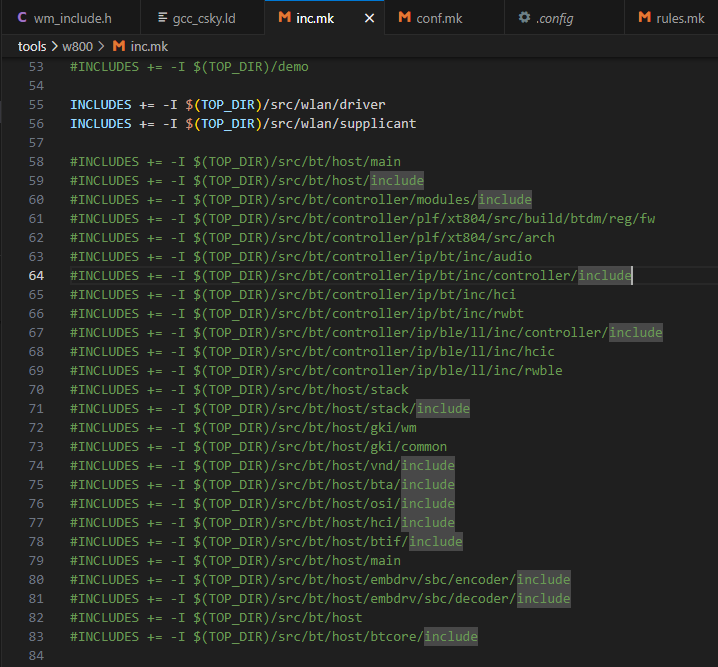Click line number 53 in the gutter

coord(36,67)
